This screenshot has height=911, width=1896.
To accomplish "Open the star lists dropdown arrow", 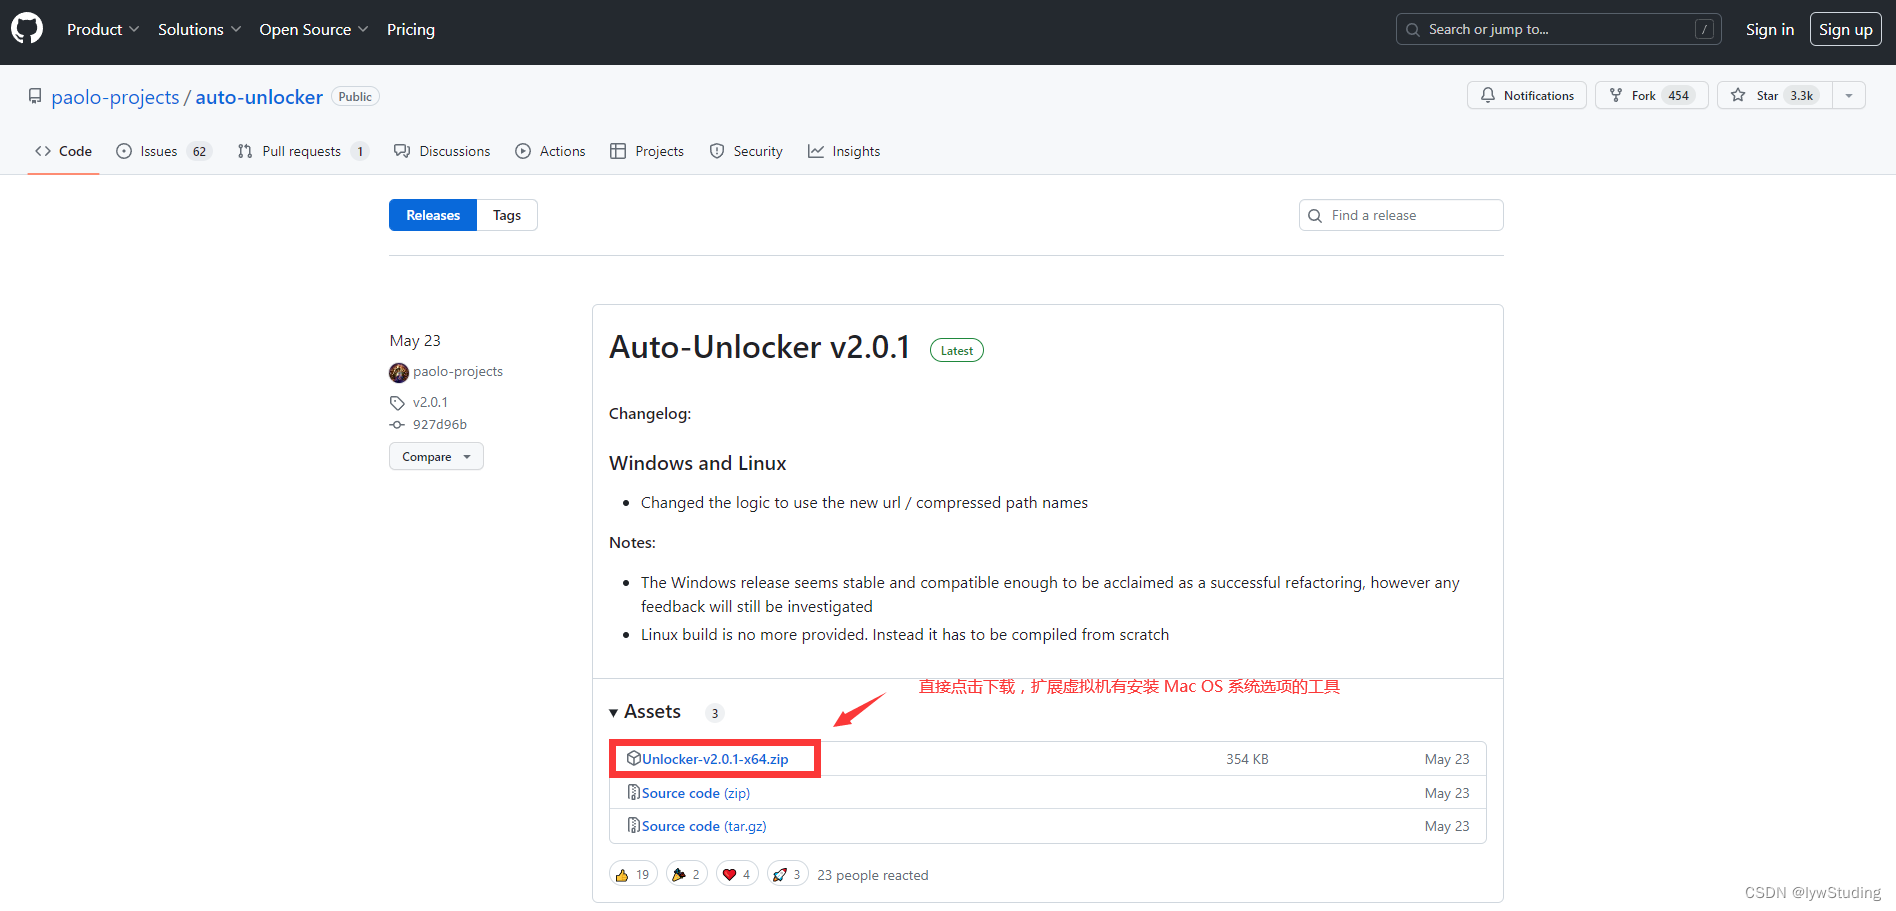I will click(1849, 95).
